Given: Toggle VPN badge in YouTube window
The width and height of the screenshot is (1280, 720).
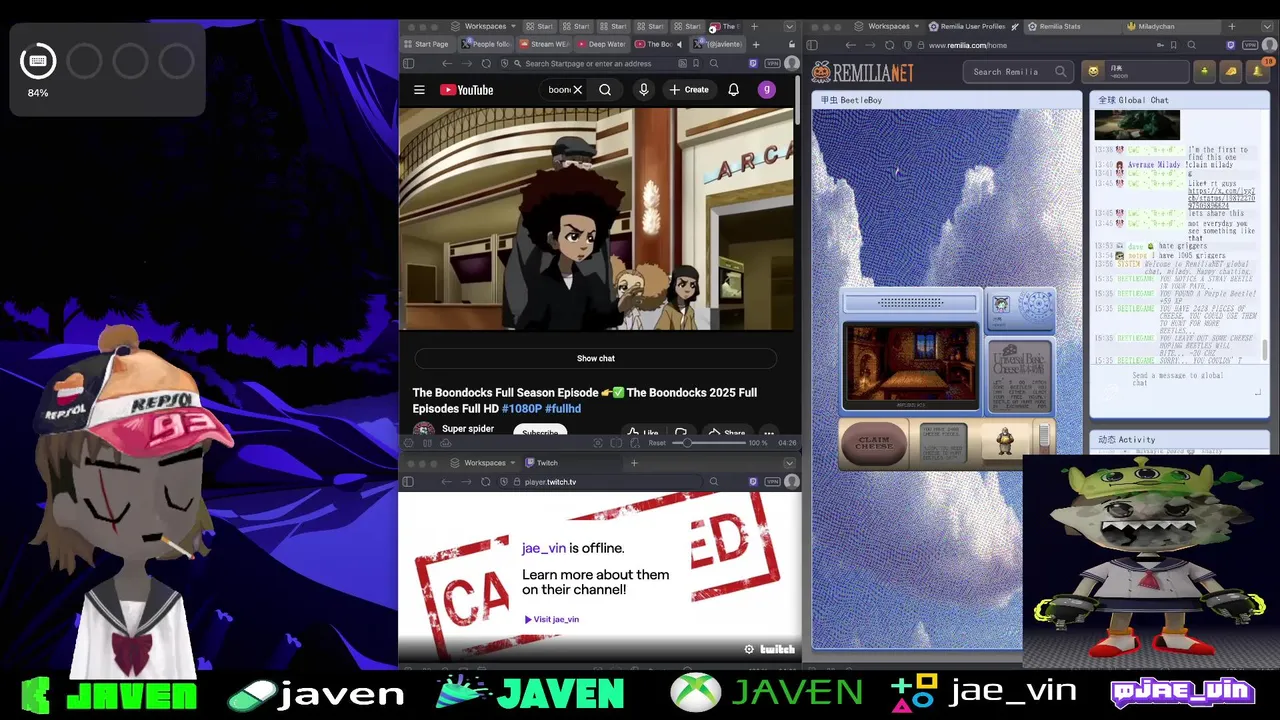Looking at the screenshot, I should coord(772,63).
